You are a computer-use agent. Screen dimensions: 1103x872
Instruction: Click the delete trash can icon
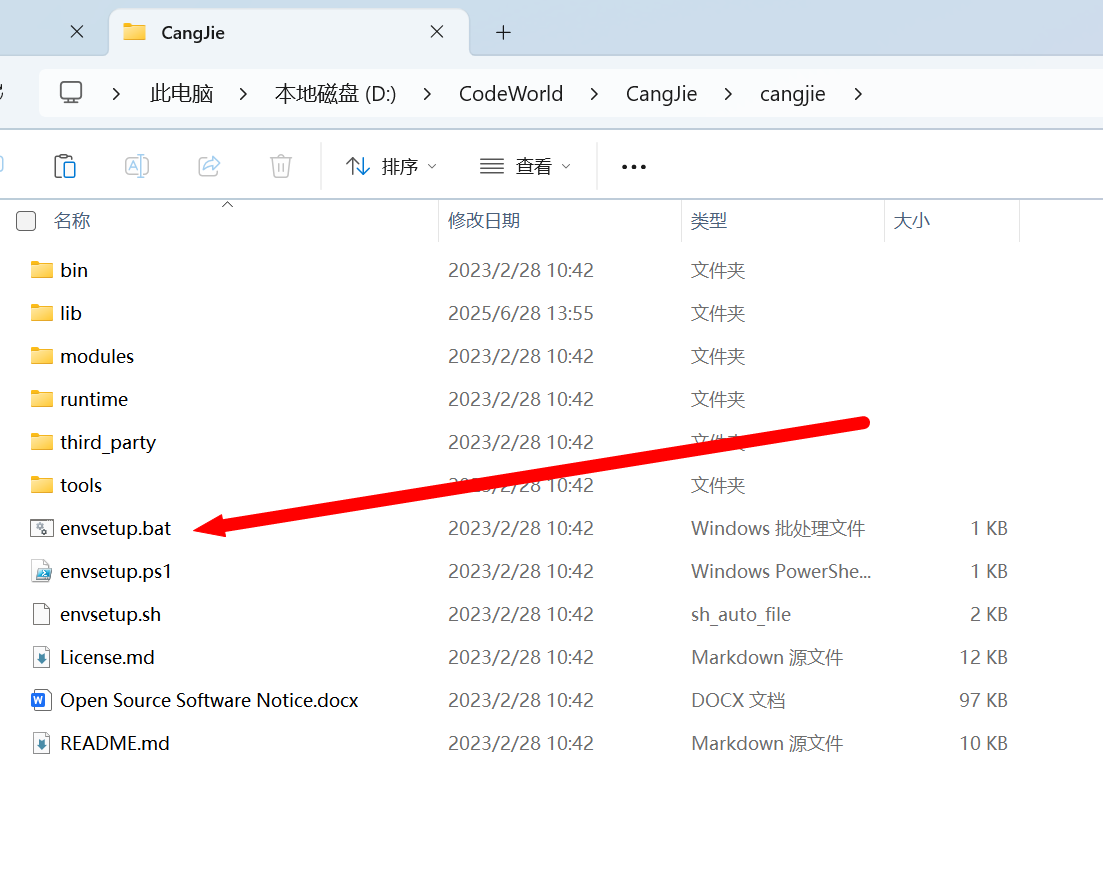[281, 166]
